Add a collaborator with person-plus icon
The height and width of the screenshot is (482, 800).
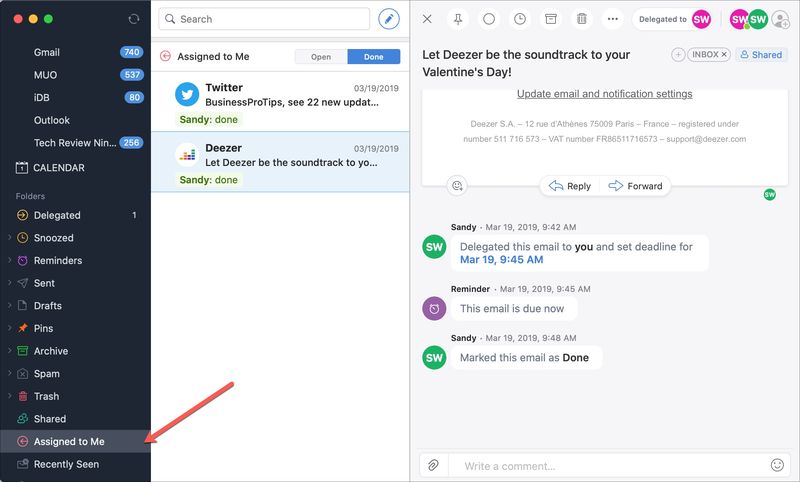[780, 19]
